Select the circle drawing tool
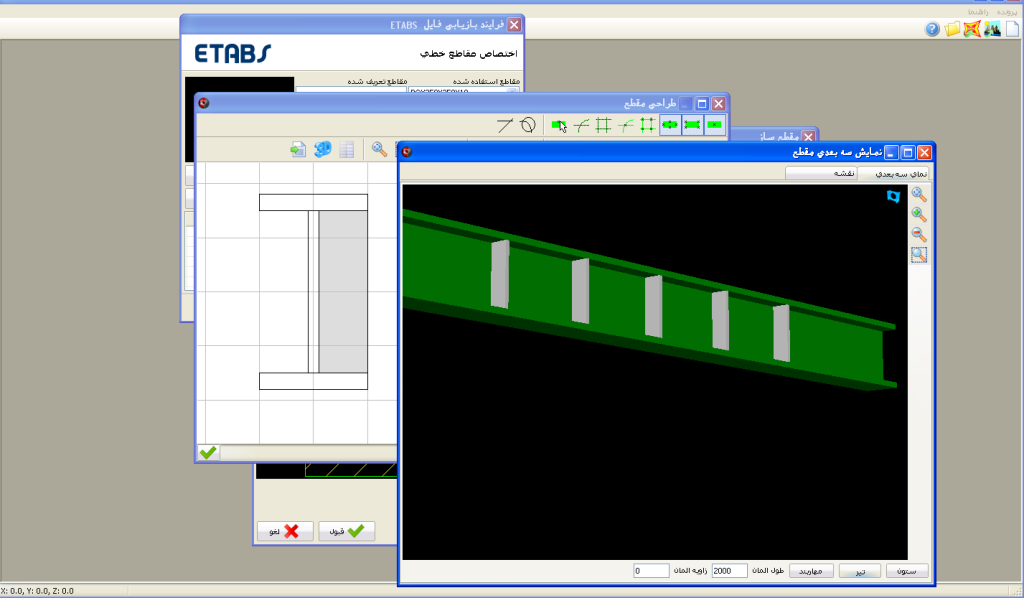Image resolution: width=1024 pixels, height=598 pixels. 527,125
